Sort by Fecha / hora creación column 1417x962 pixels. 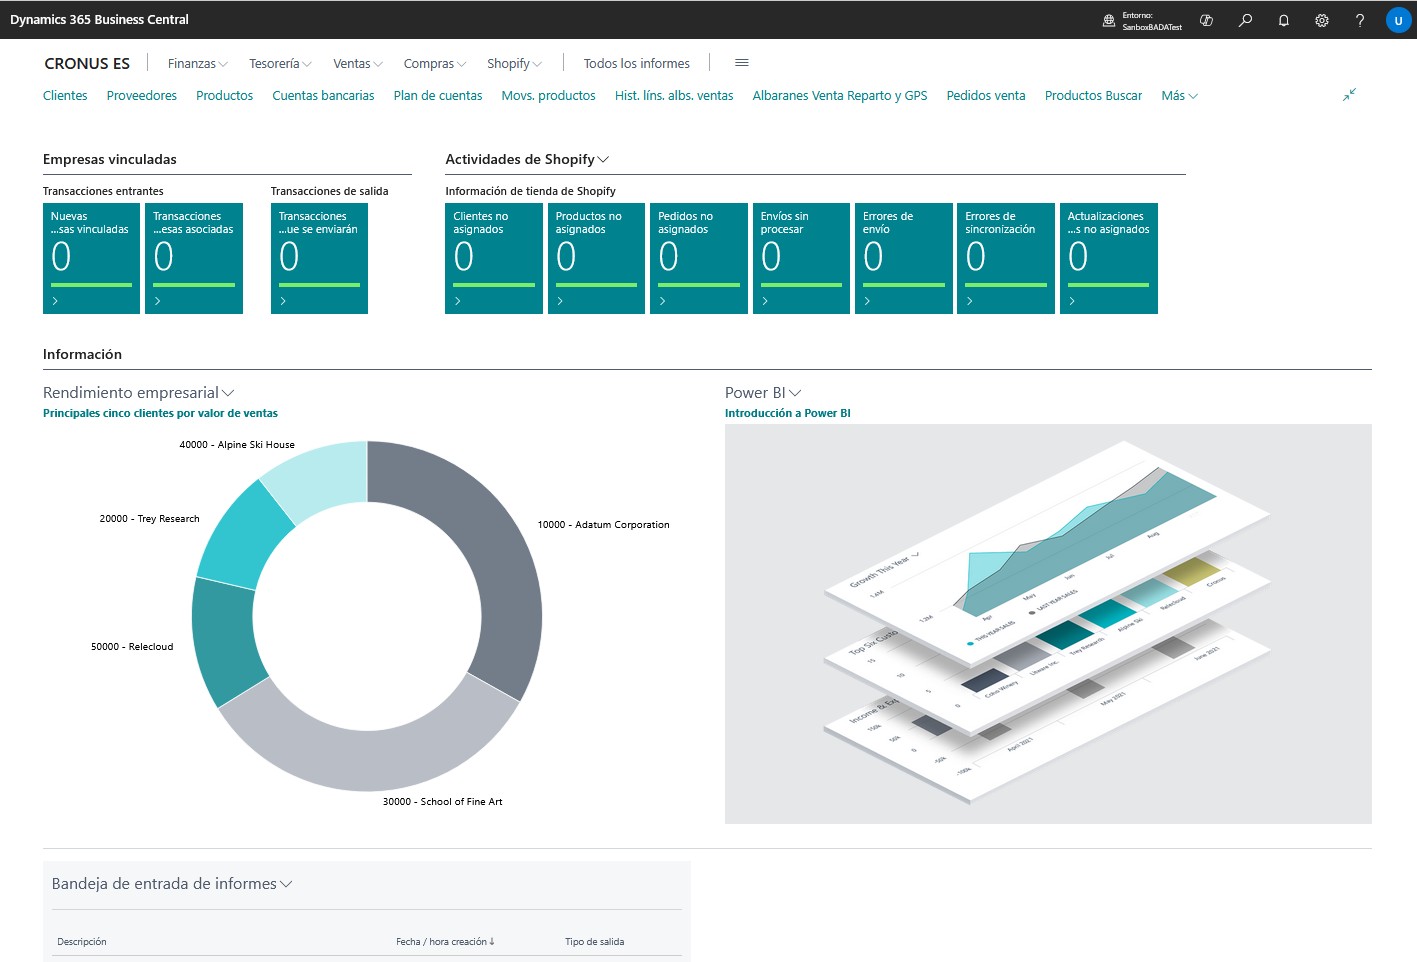tap(444, 942)
